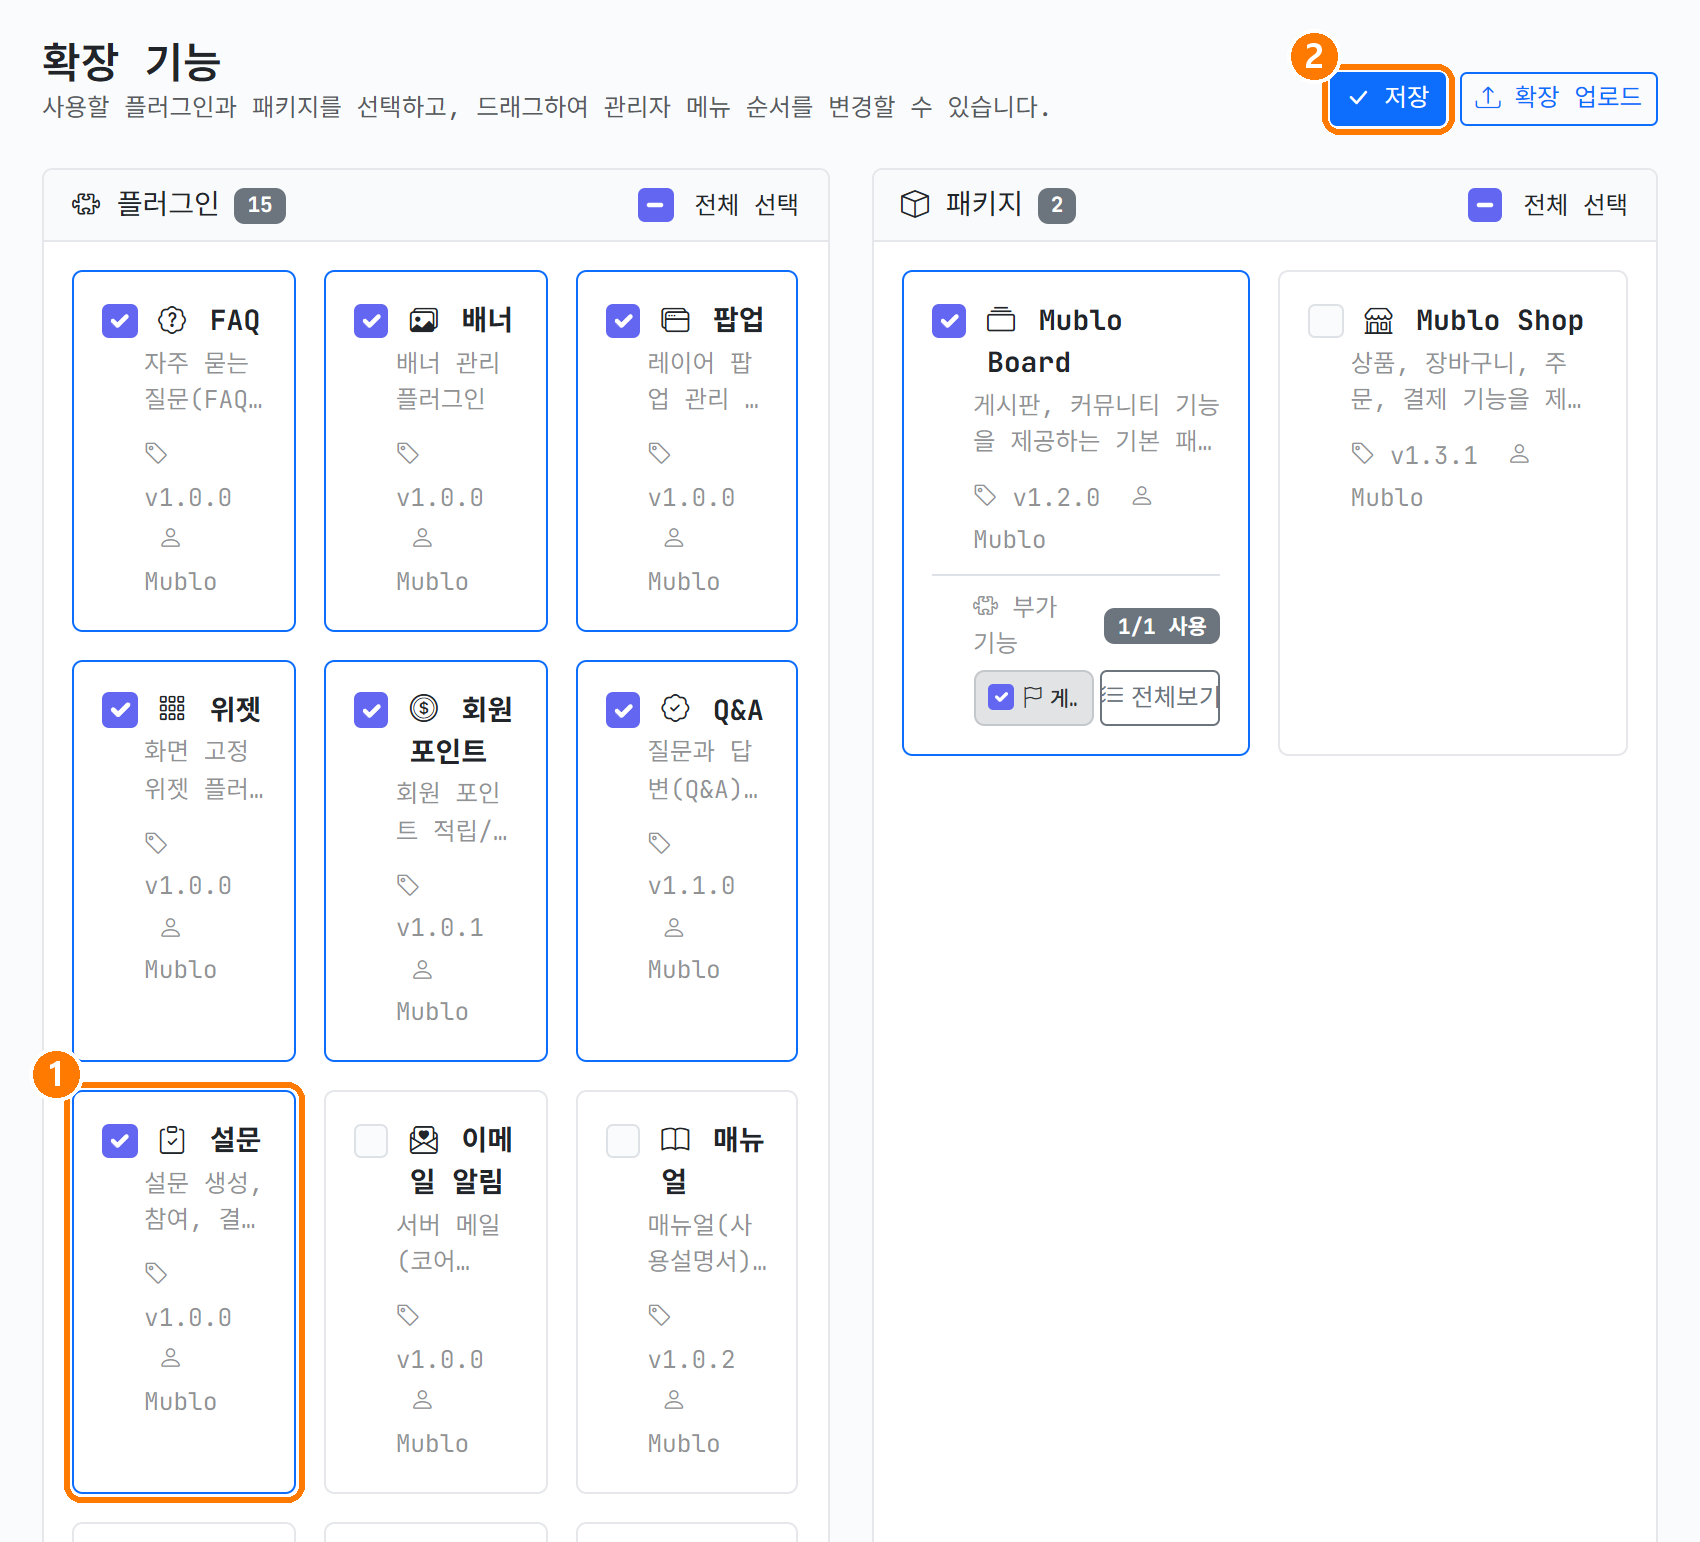
Task: Click the Mublo Board stack icon
Action: [1001, 320]
